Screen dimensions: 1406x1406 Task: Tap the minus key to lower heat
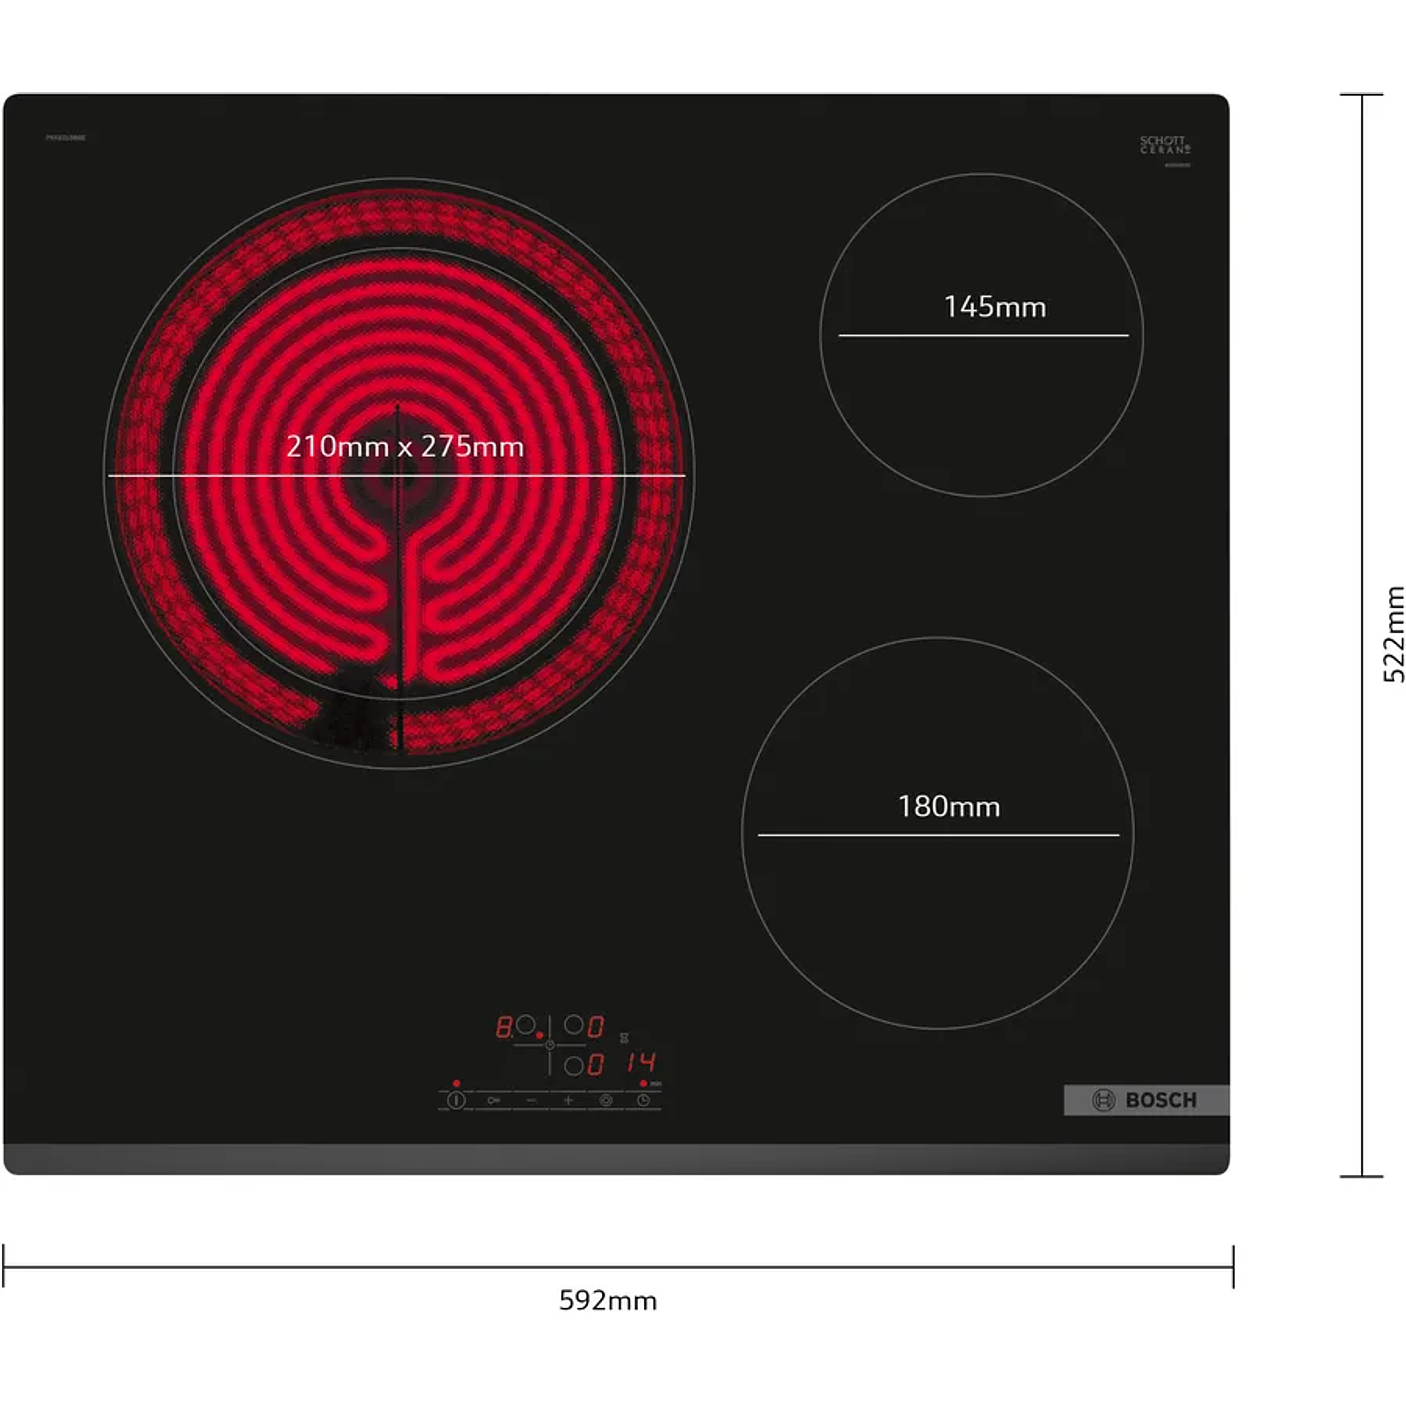click(x=531, y=1100)
